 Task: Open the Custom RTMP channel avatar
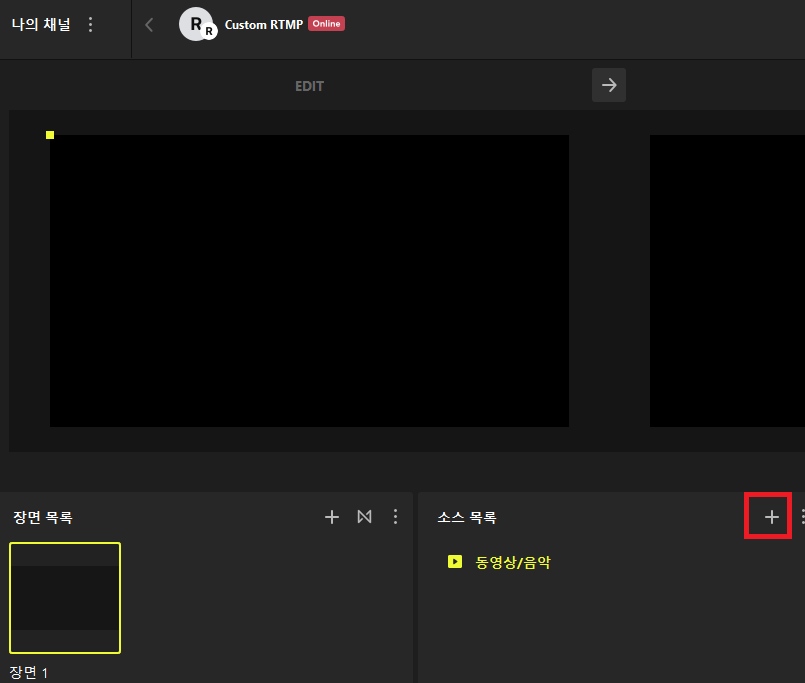[x=197, y=24]
